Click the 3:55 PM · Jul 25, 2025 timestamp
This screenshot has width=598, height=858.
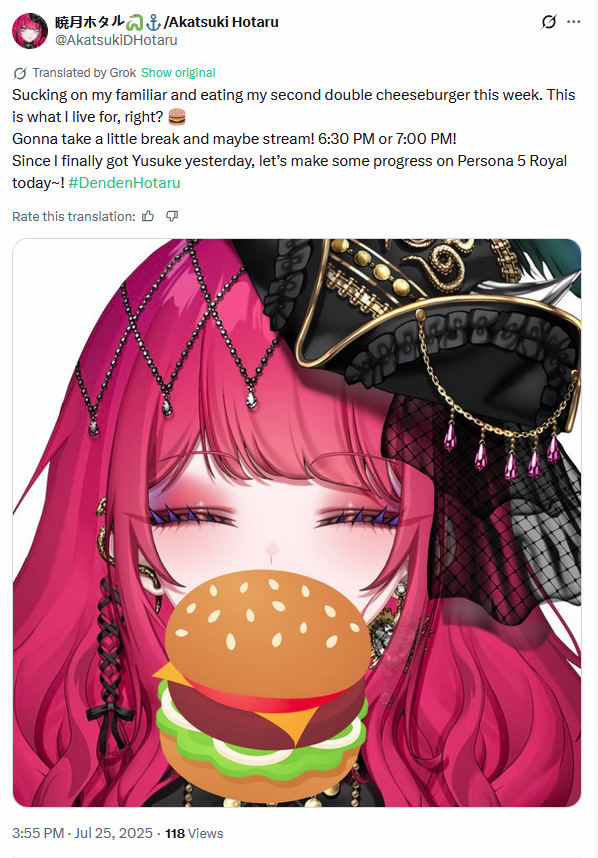[x=82, y=833]
